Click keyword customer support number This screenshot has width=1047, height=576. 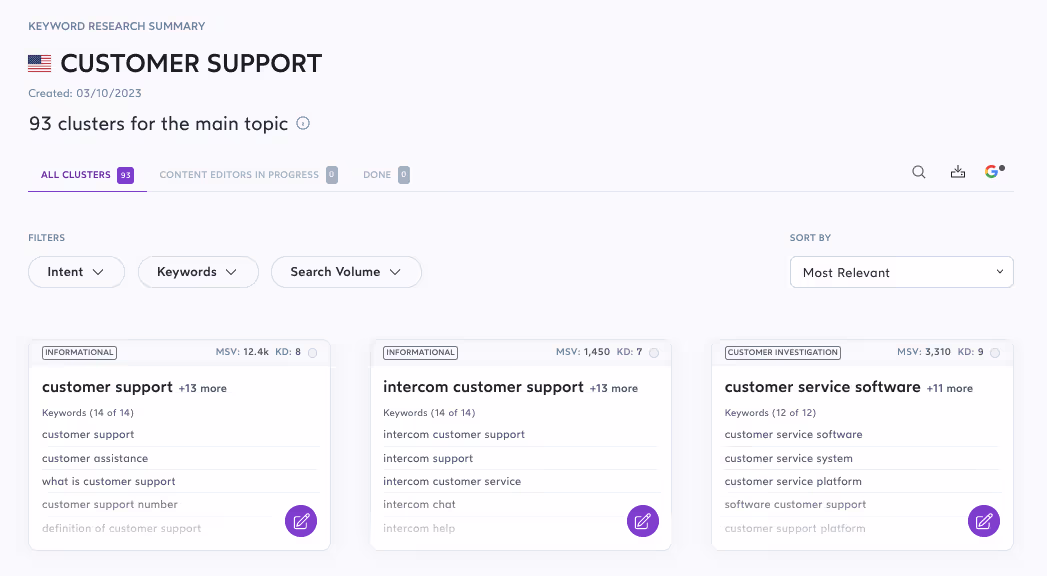110,505
